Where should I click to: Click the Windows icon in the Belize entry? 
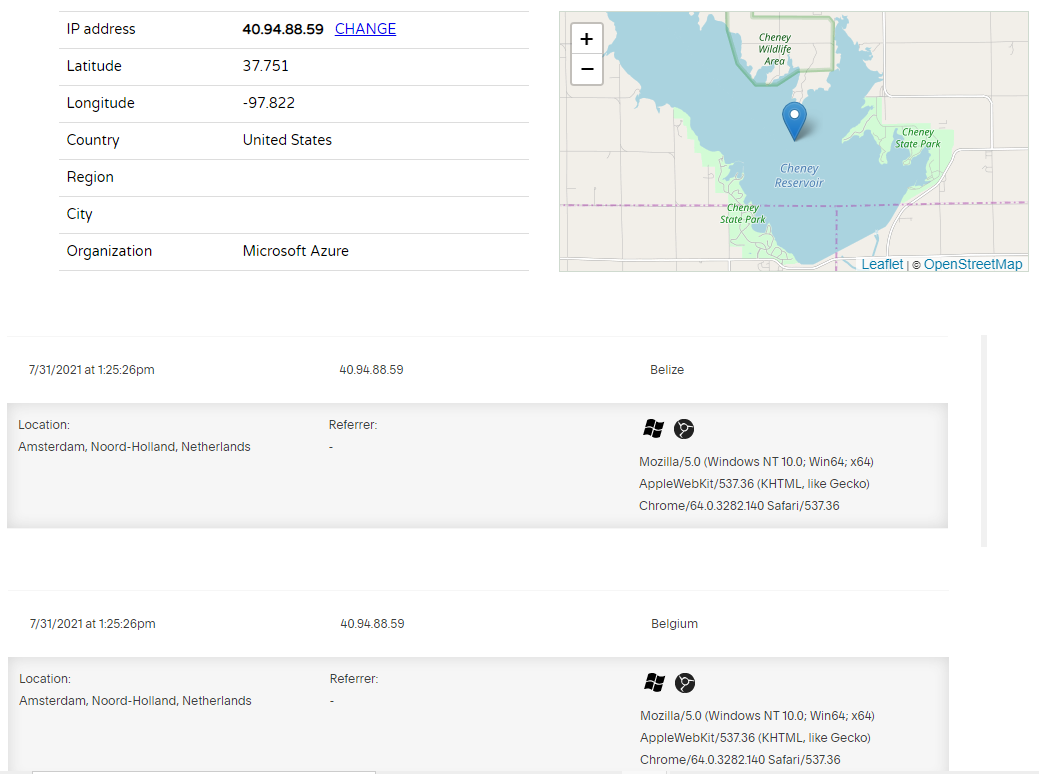coord(653,429)
